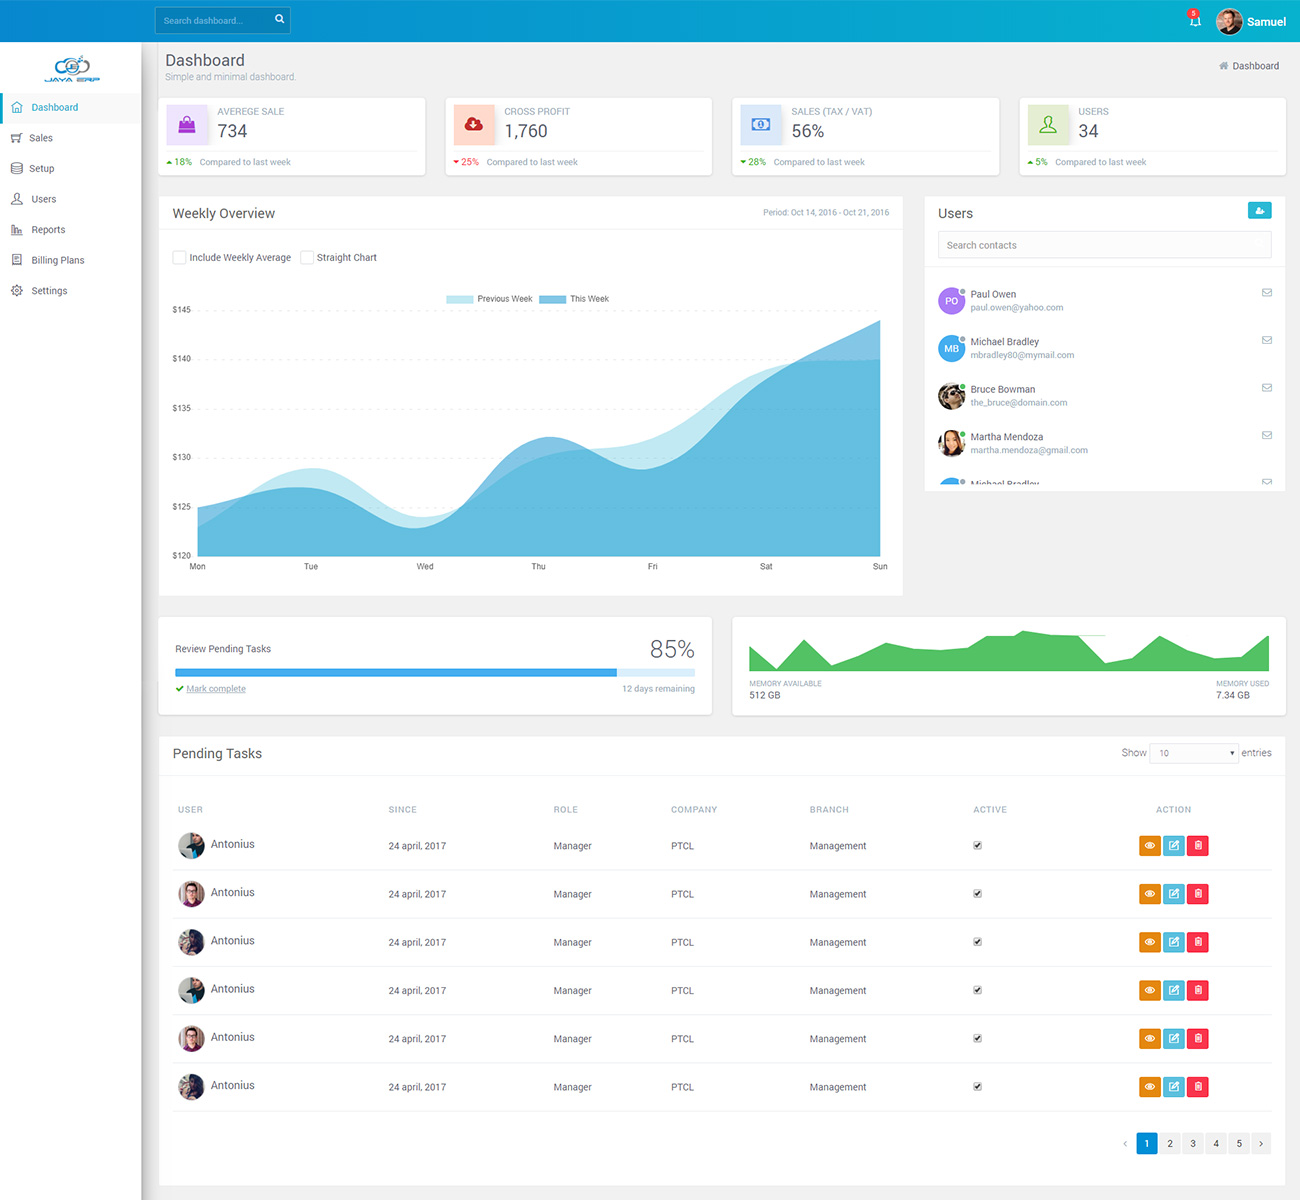Click the red delete icon in last row

(x=1198, y=1087)
